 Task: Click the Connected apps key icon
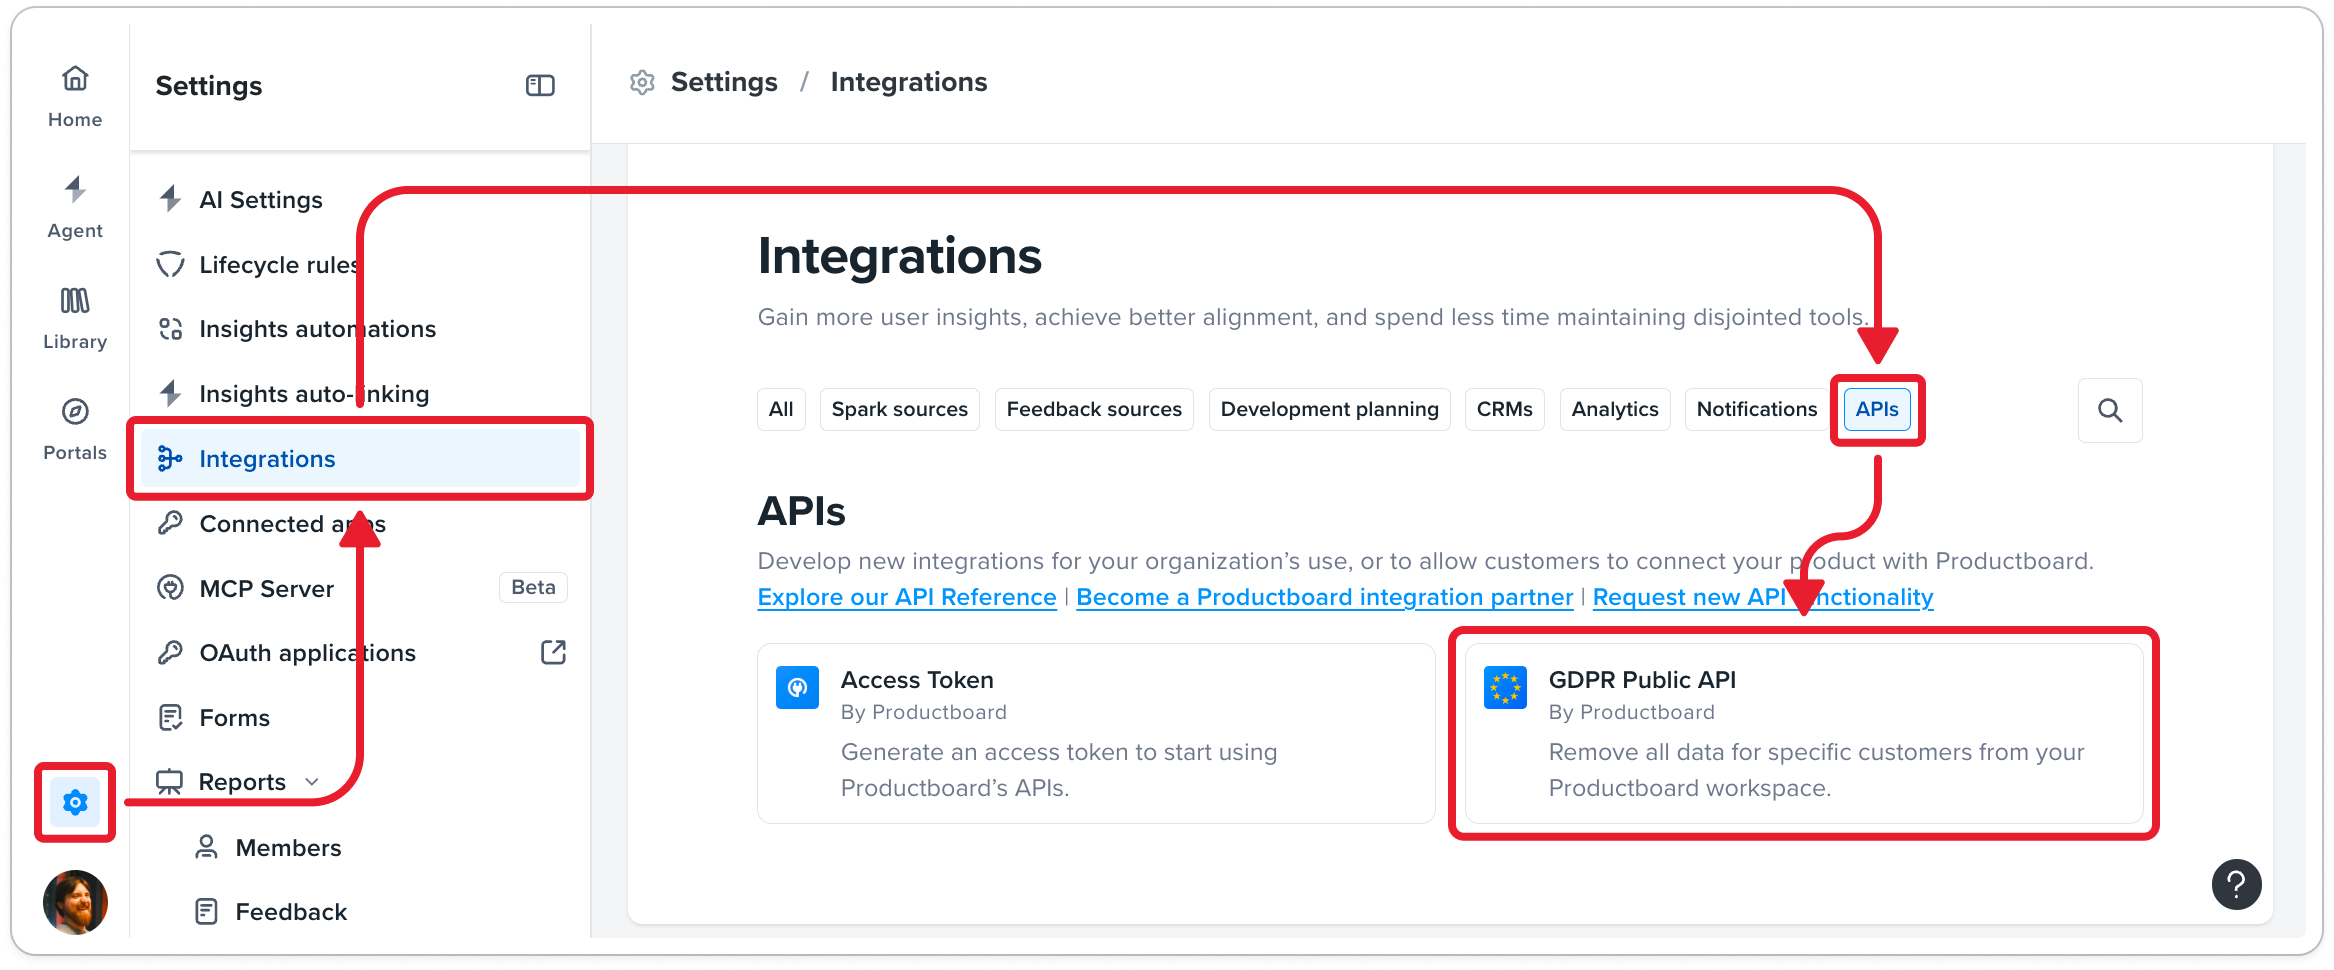click(x=171, y=523)
